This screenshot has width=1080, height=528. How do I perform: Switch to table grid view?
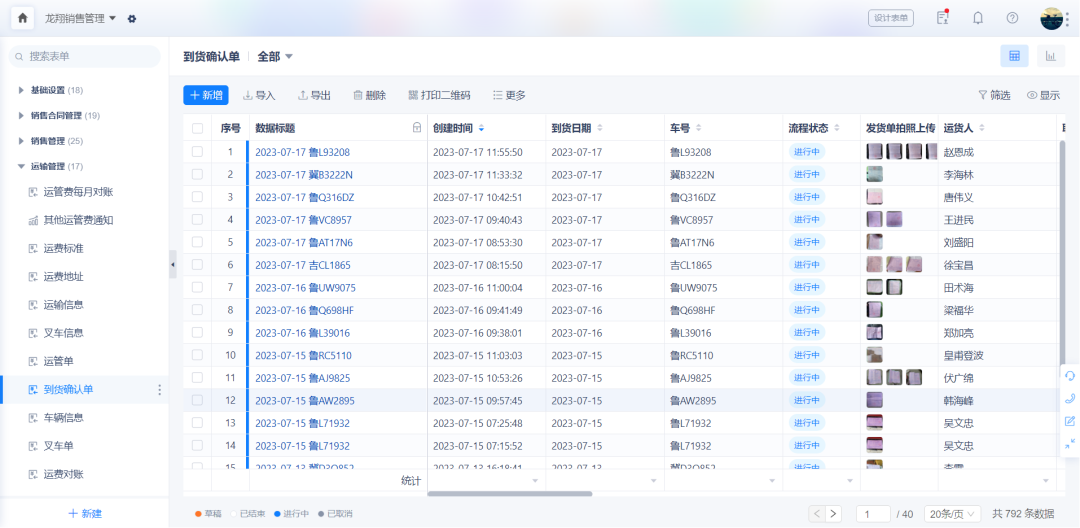(x=1014, y=56)
